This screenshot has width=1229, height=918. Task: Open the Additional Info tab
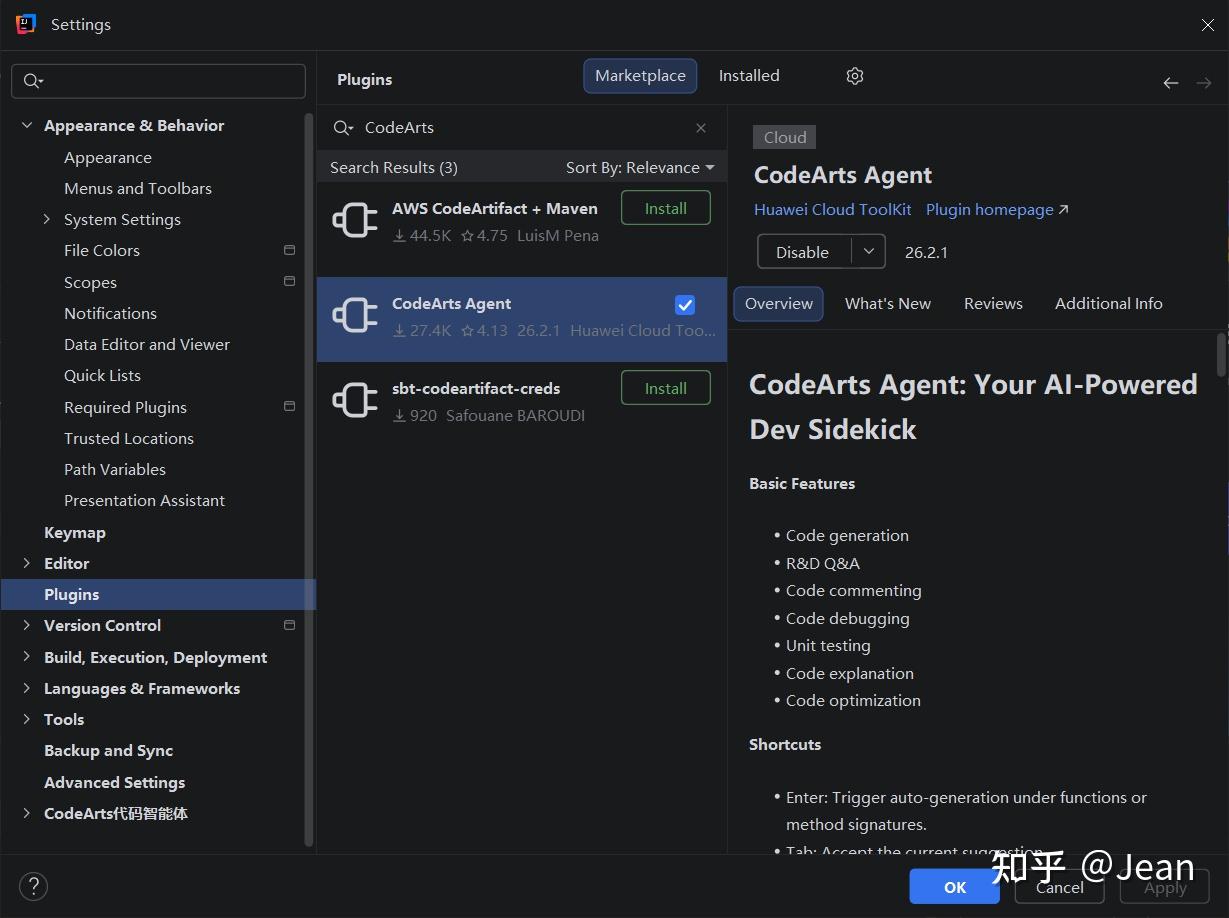pos(1109,304)
